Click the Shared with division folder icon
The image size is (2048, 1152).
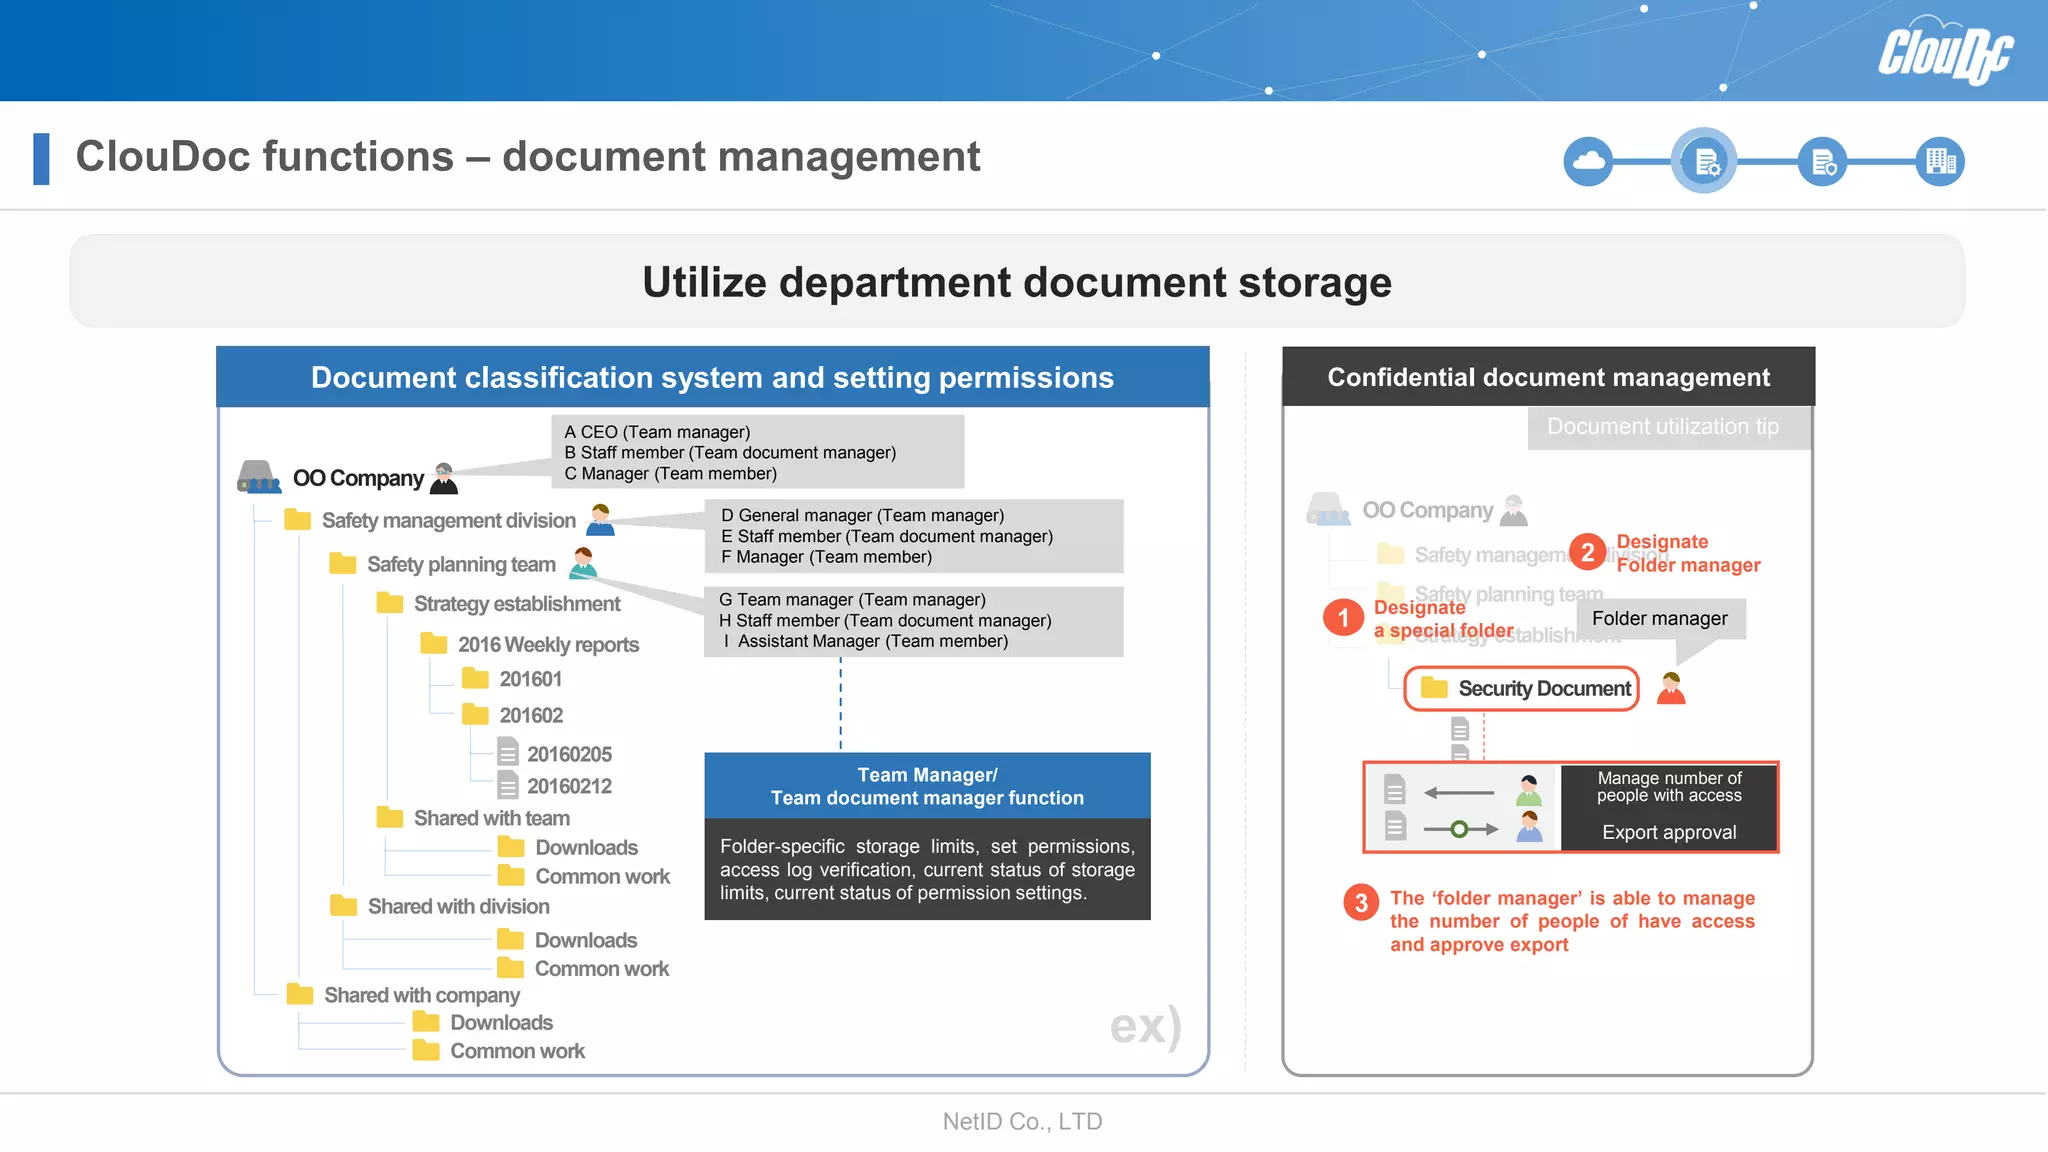344,905
